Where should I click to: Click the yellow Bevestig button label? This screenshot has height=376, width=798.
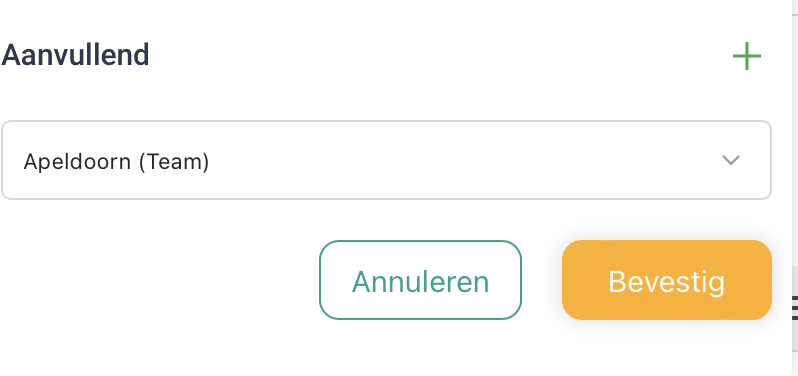[667, 281]
